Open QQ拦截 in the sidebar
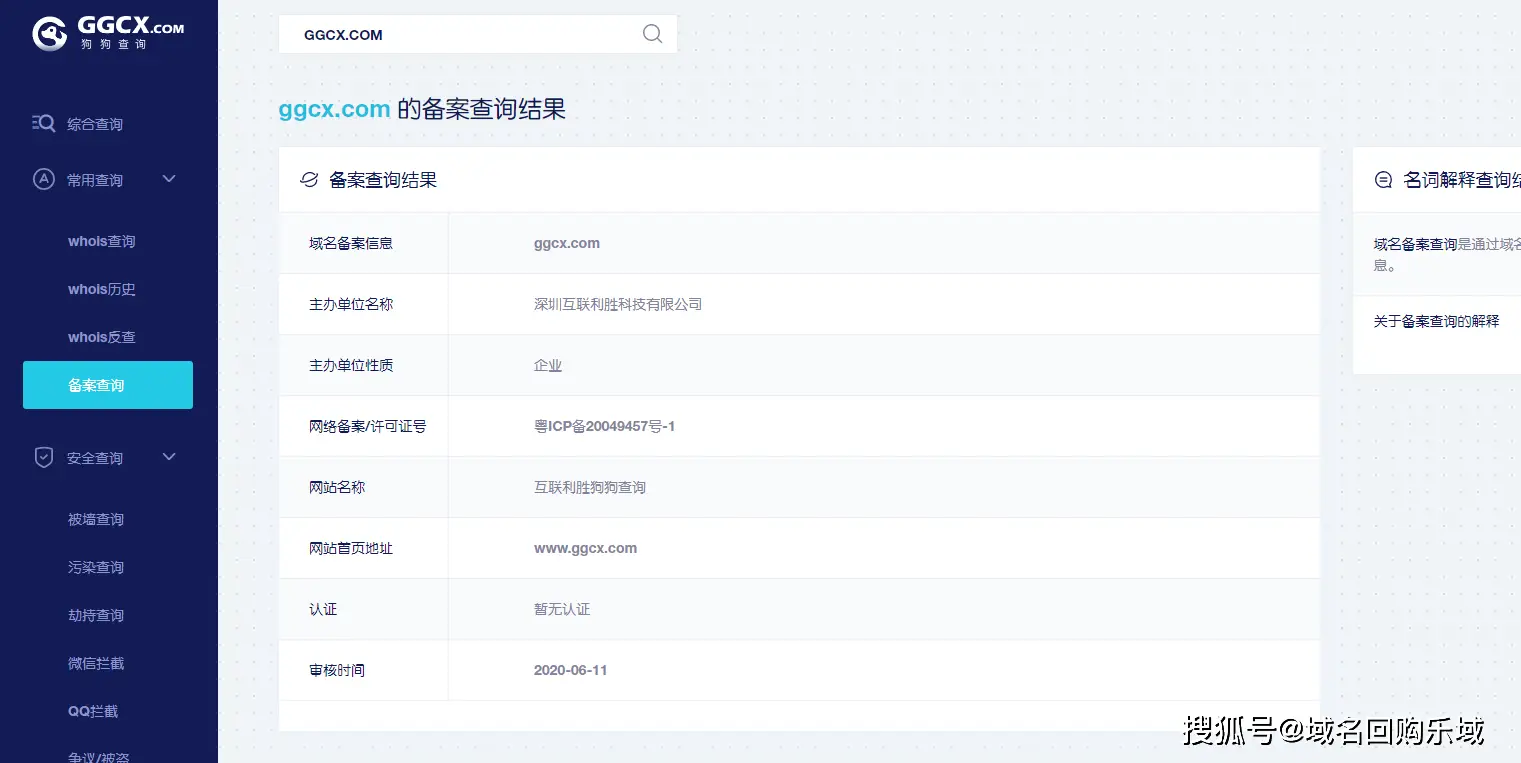The width and height of the screenshot is (1521, 763). tap(93, 711)
